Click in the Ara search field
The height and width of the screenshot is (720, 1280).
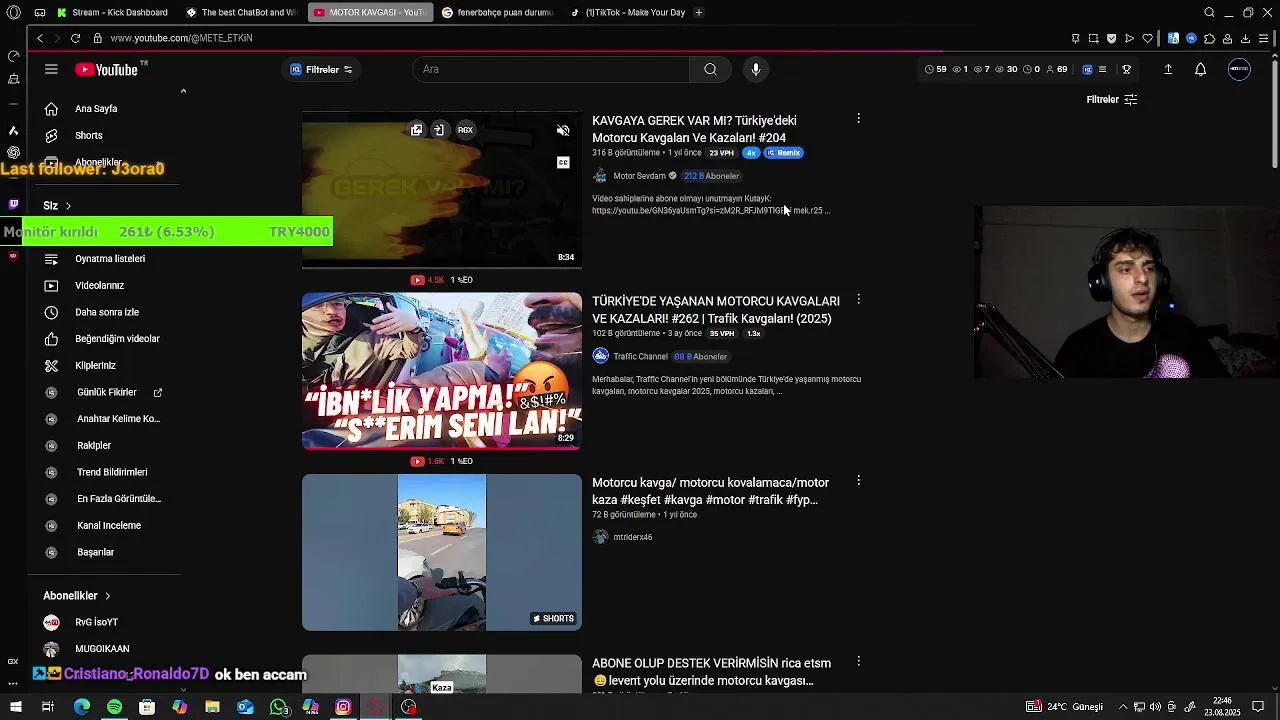click(551, 69)
